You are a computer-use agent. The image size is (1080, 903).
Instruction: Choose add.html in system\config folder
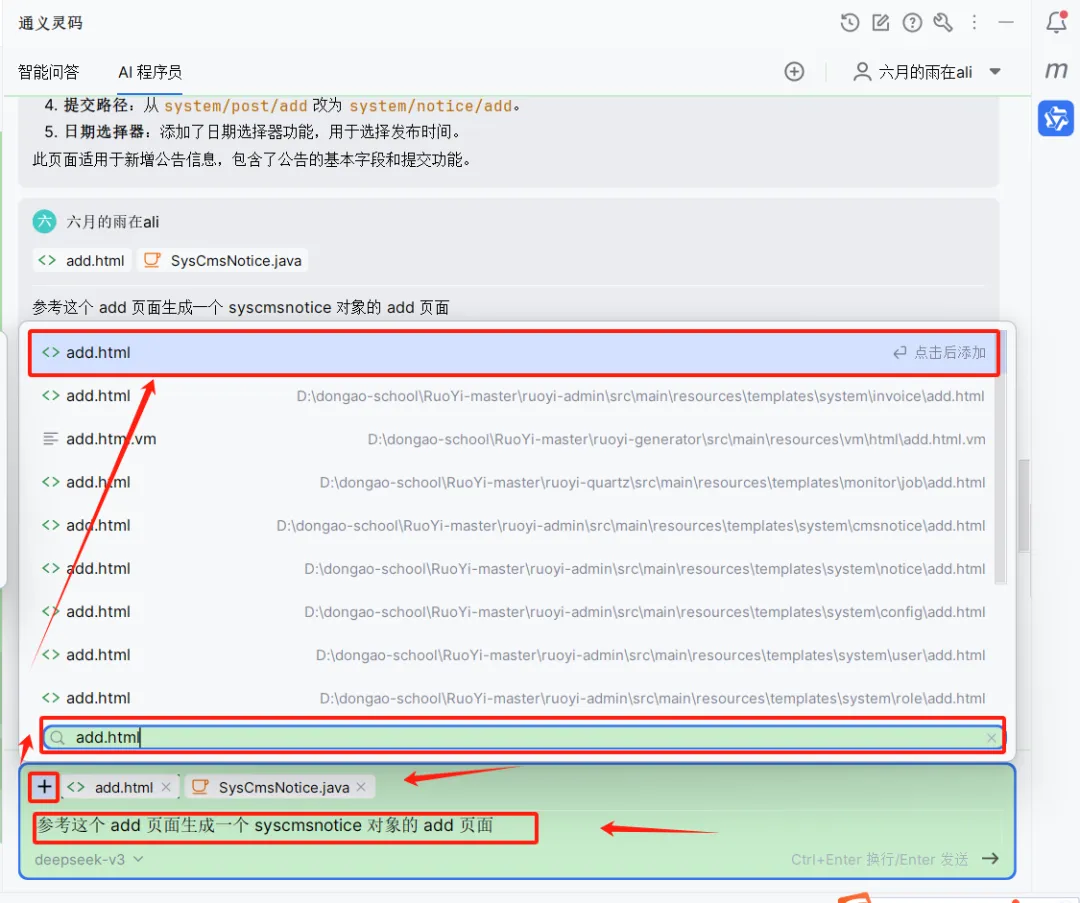point(514,612)
